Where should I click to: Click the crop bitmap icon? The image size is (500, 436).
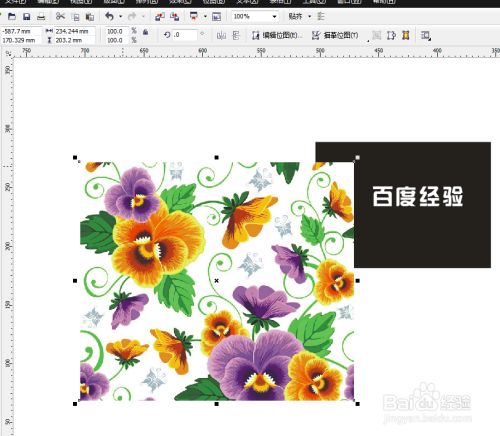tap(391, 35)
